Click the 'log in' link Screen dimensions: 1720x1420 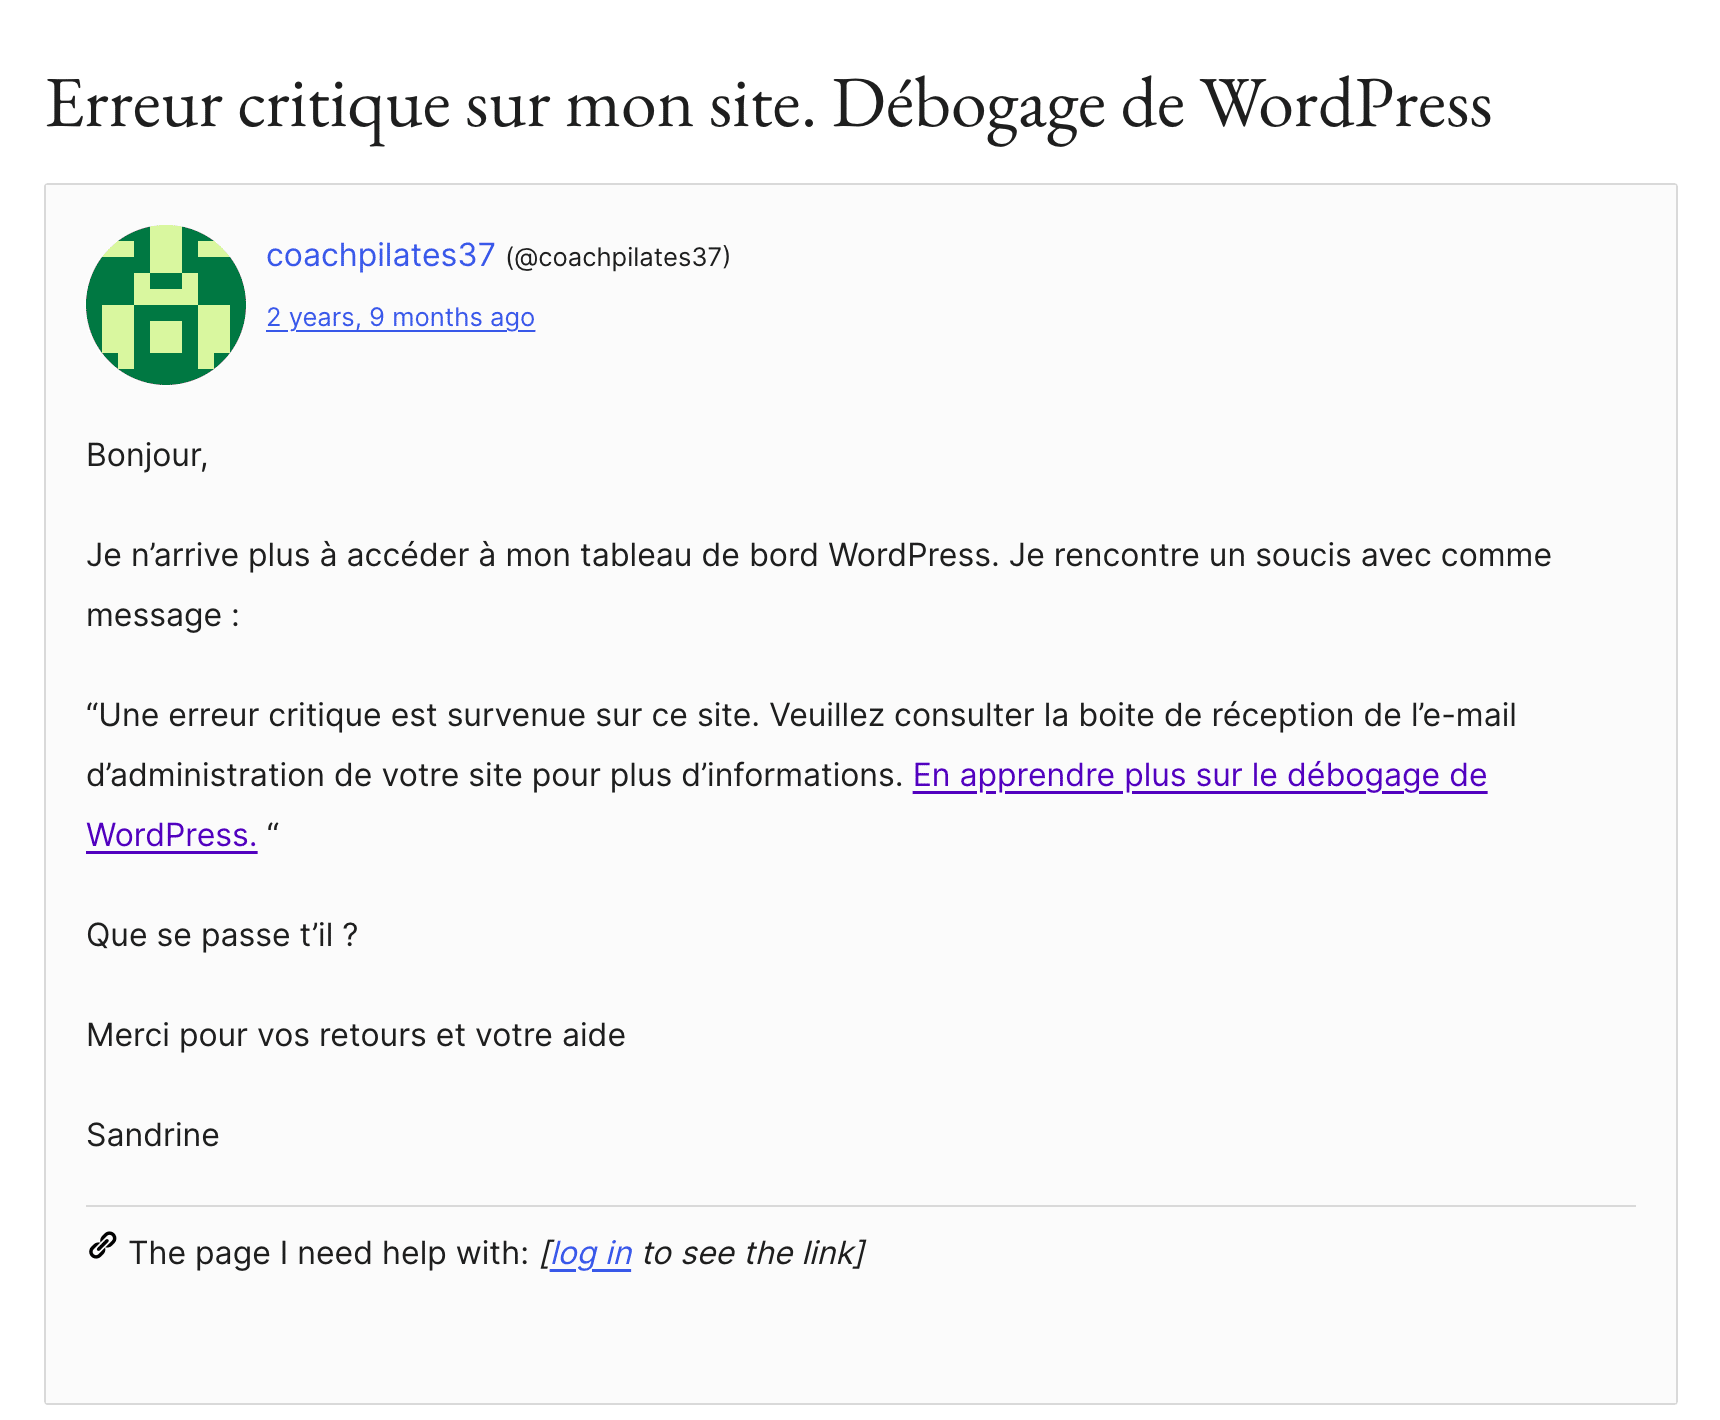pyautogui.click(x=591, y=1253)
